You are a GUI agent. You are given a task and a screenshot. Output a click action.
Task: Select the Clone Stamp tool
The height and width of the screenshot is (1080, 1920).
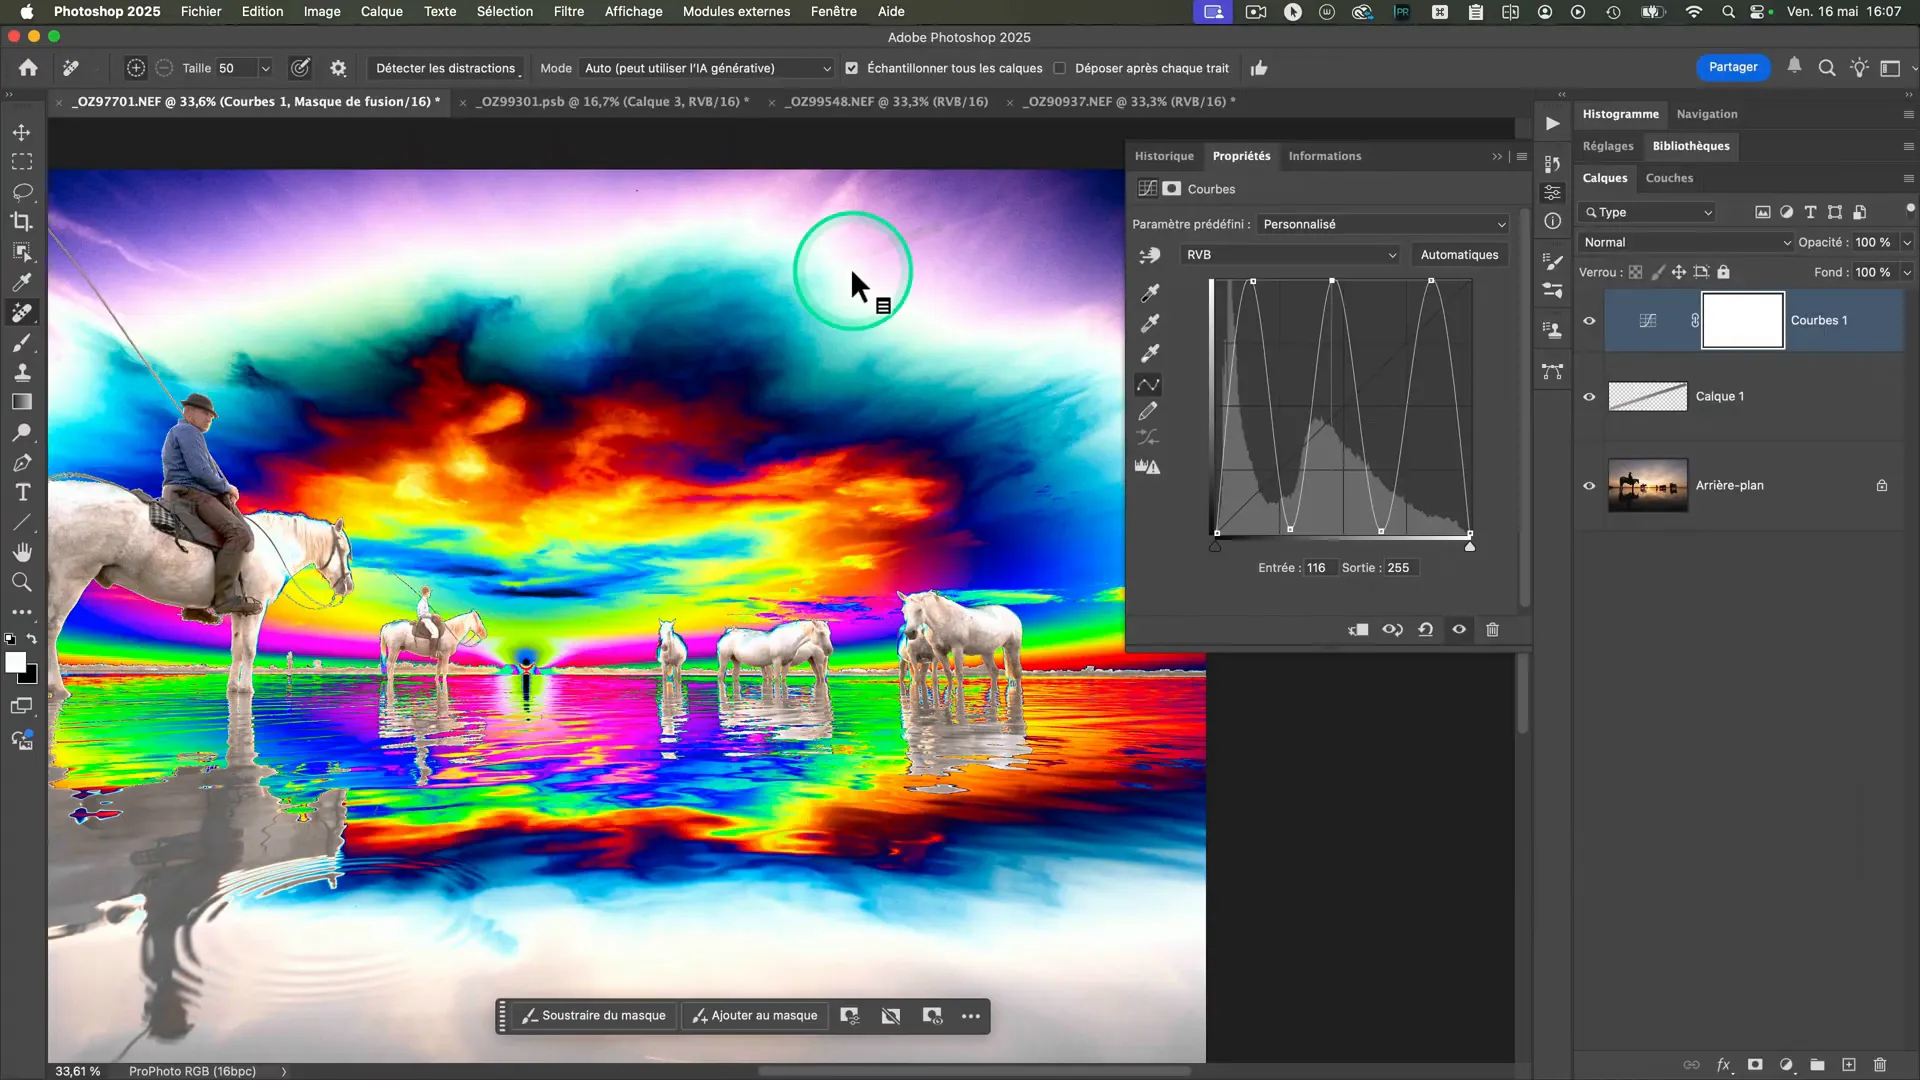point(21,372)
